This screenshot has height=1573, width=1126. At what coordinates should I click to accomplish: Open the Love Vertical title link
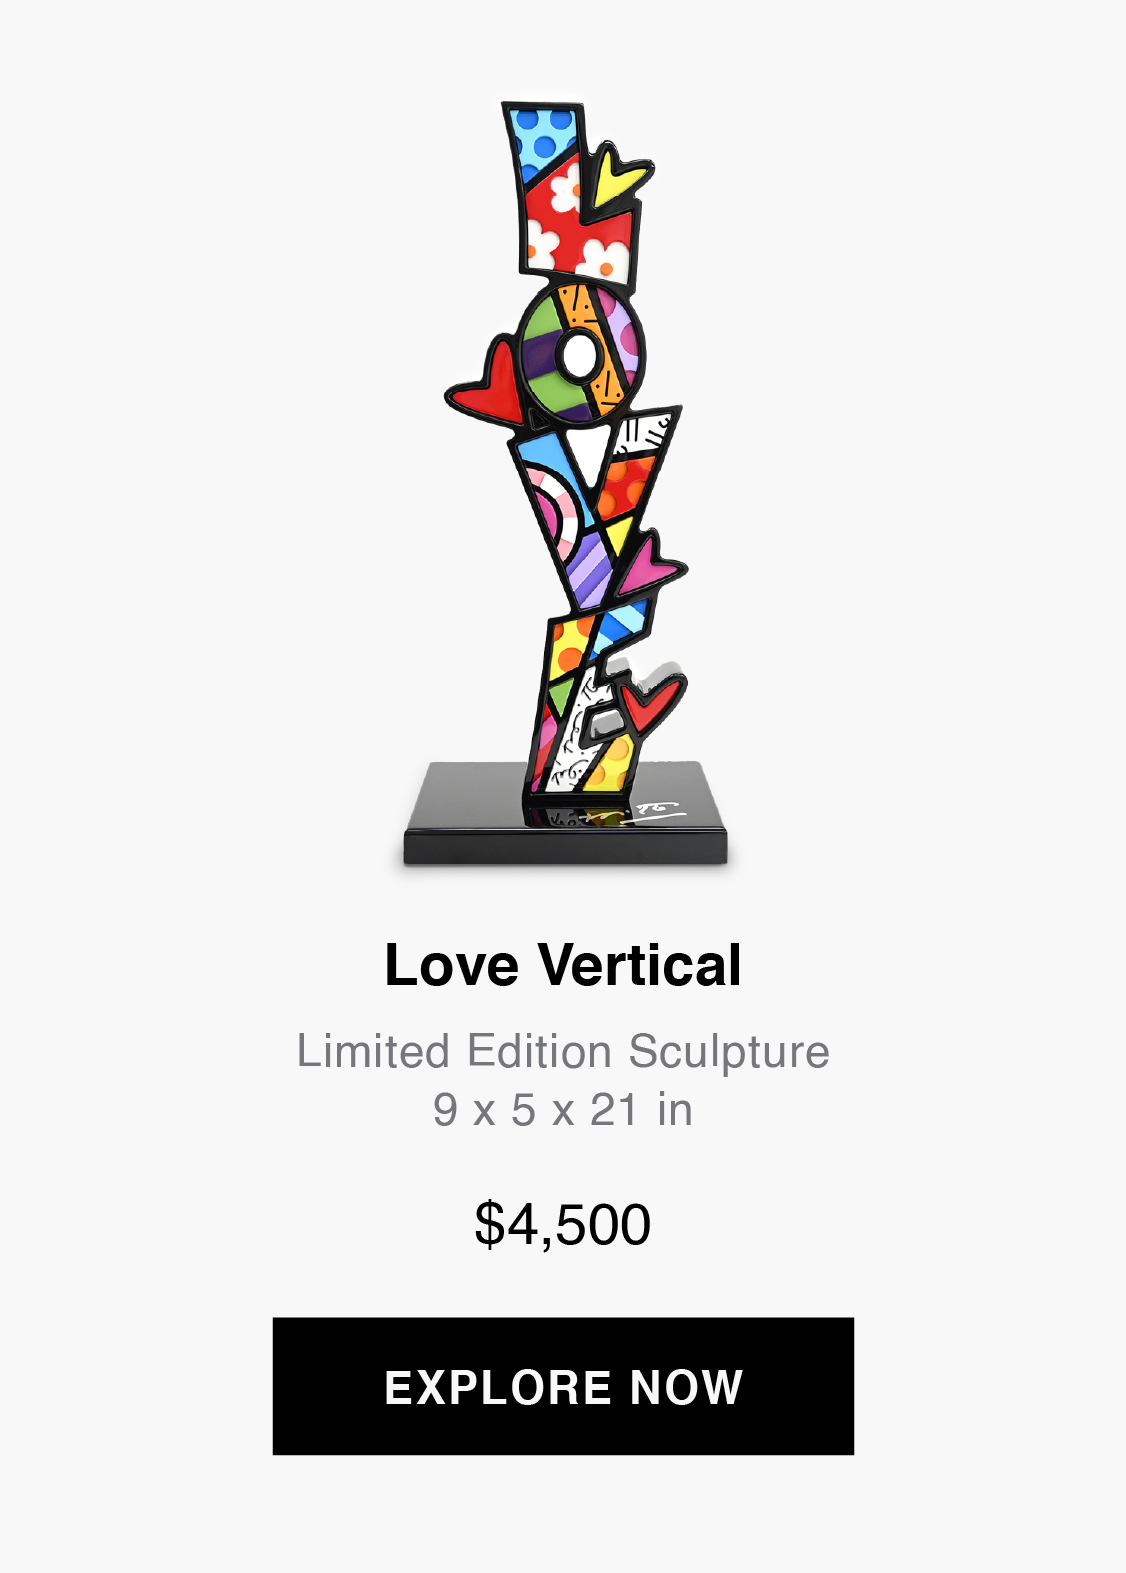563,965
